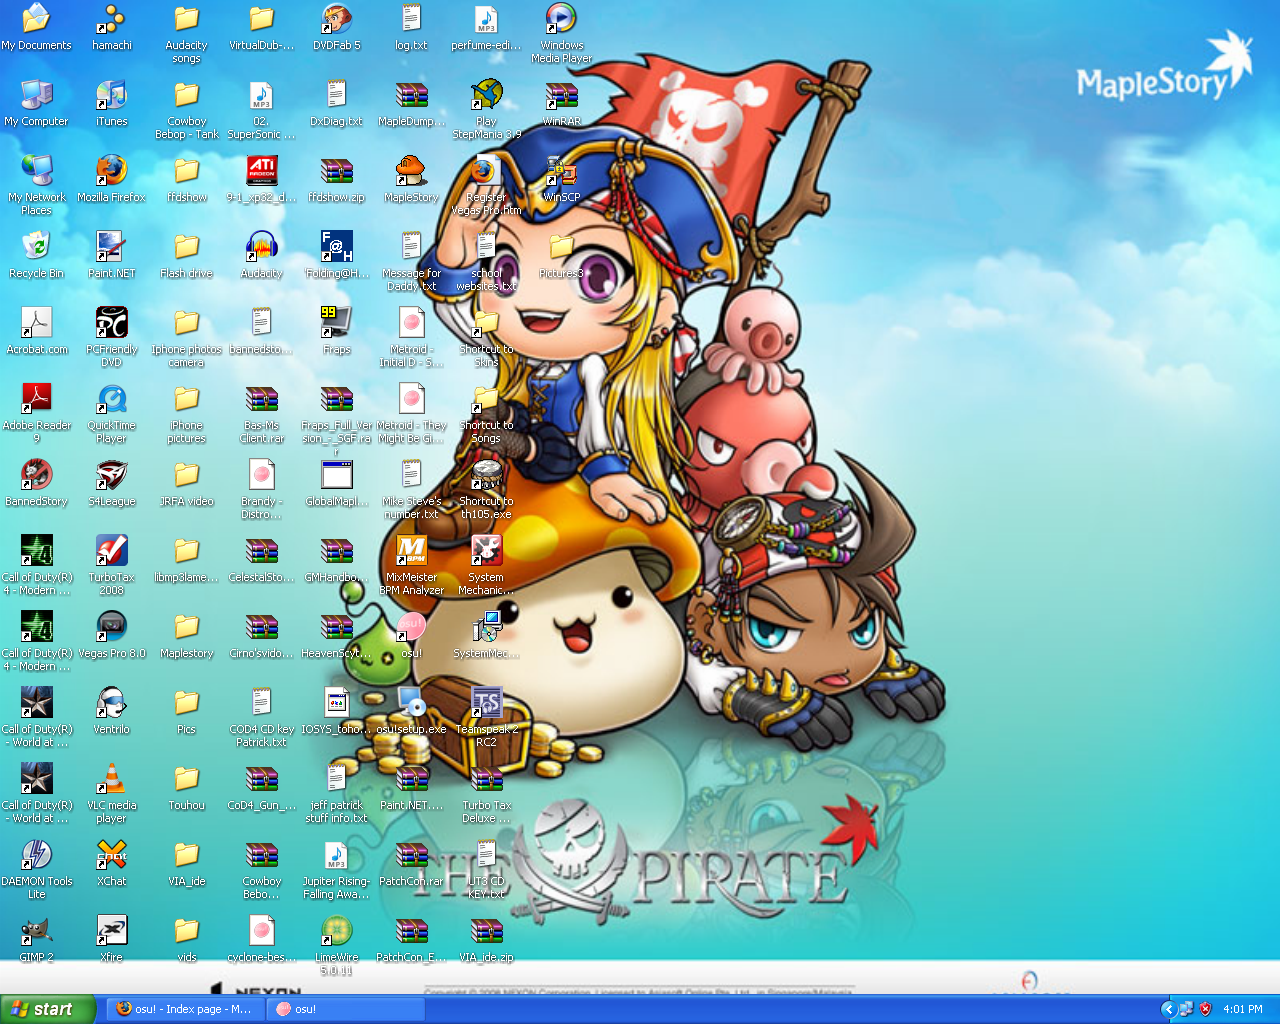The height and width of the screenshot is (1024, 1280).
Task: Select the Ventrilo headset icon
Action: tap(111, 703)
